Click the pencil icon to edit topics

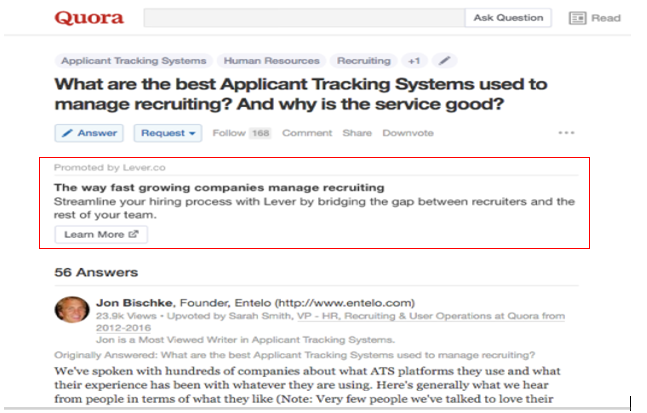(x=444, y=61)
